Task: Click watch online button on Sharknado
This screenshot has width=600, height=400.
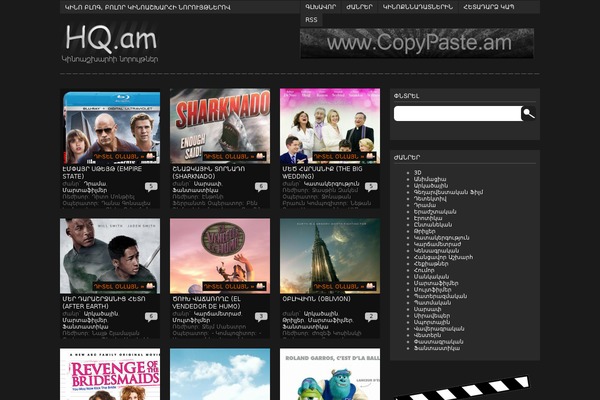Action: point(234,157)
